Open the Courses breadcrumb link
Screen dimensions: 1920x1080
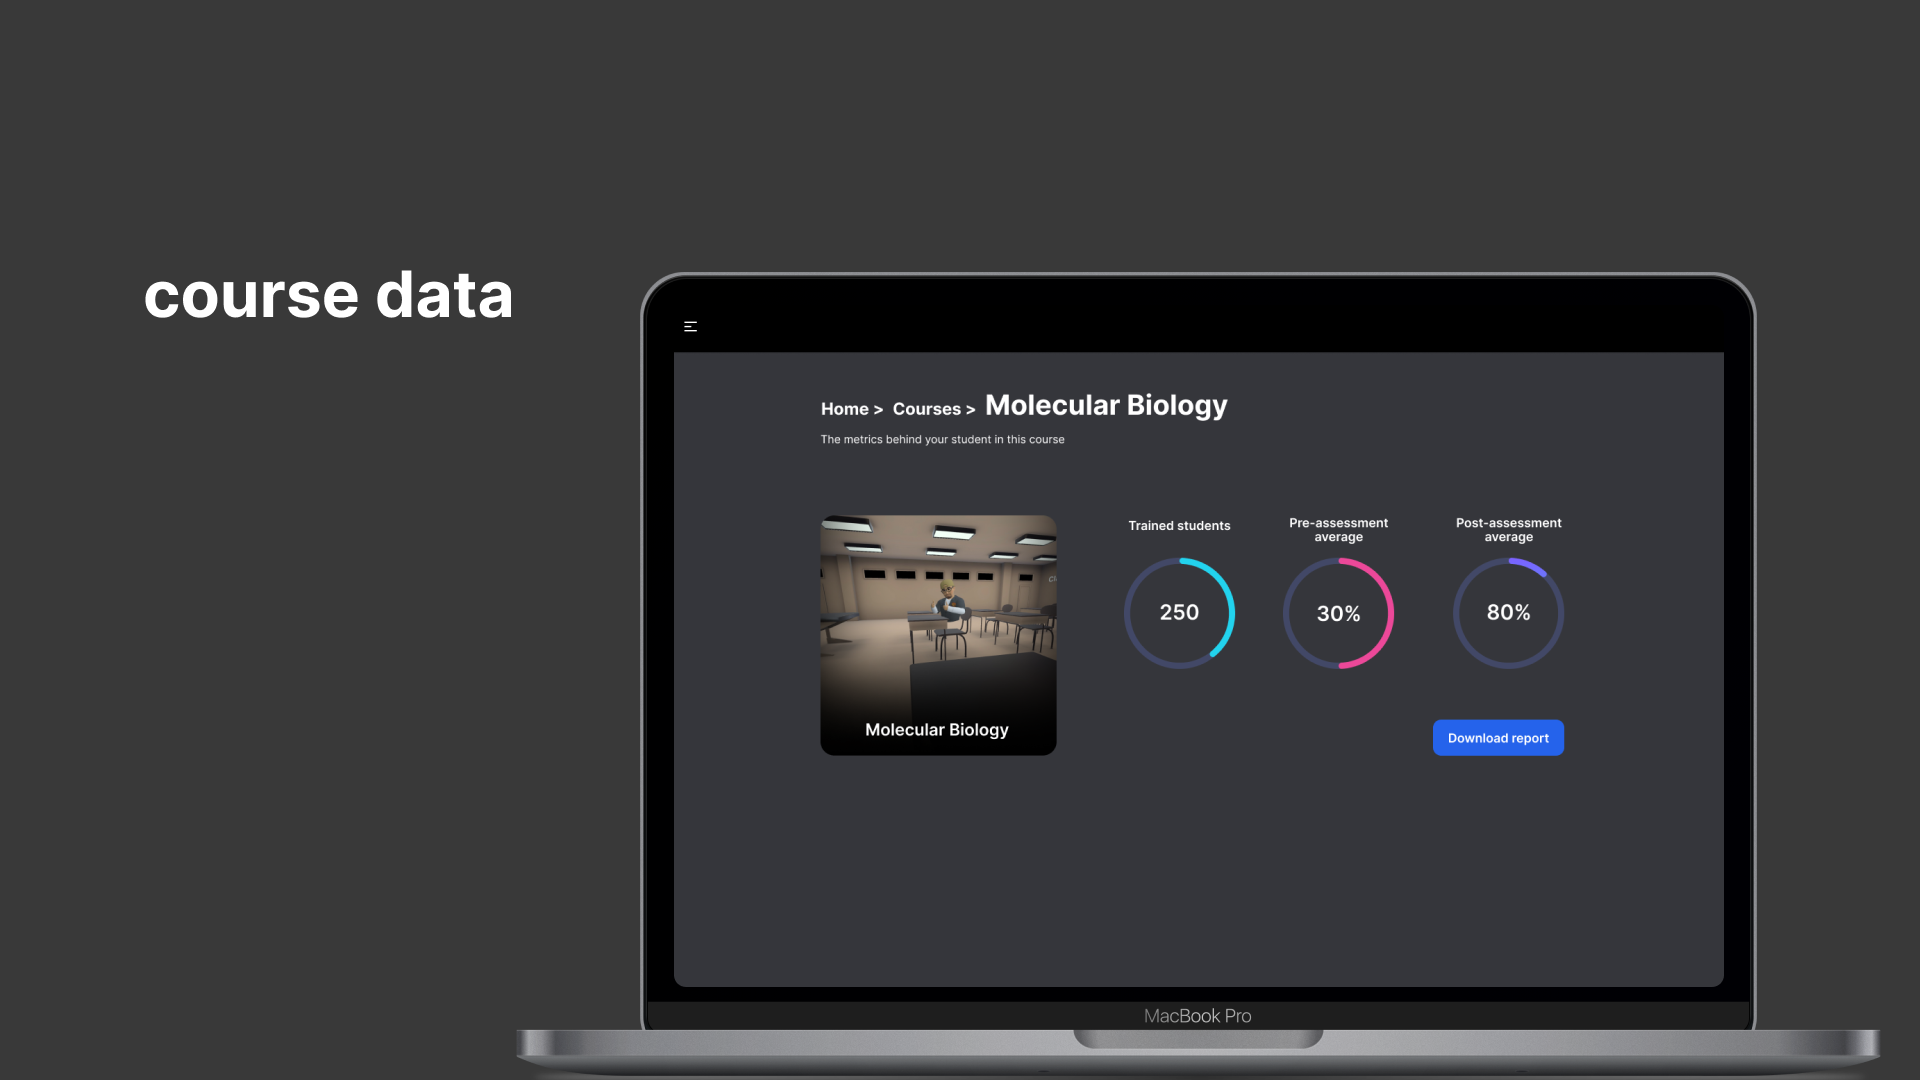click(x=926, y=409)
